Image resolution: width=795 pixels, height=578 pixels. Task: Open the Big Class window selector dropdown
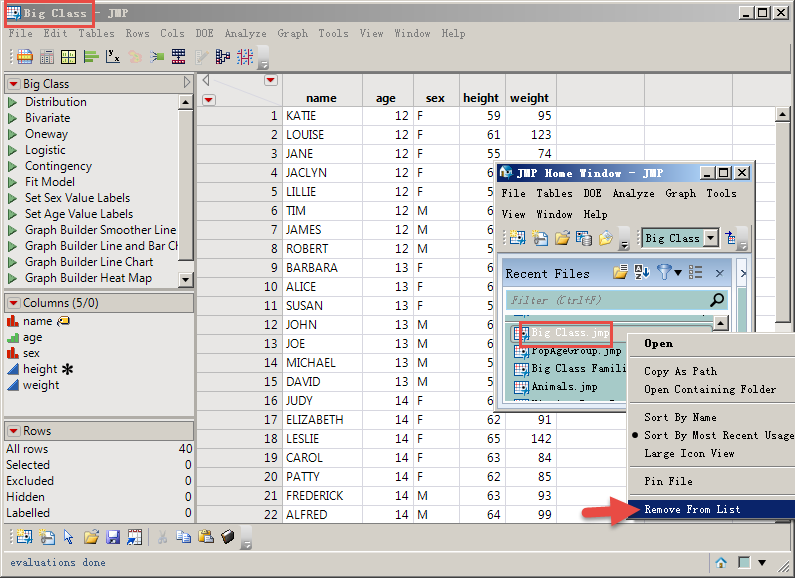tap(711, 238)
